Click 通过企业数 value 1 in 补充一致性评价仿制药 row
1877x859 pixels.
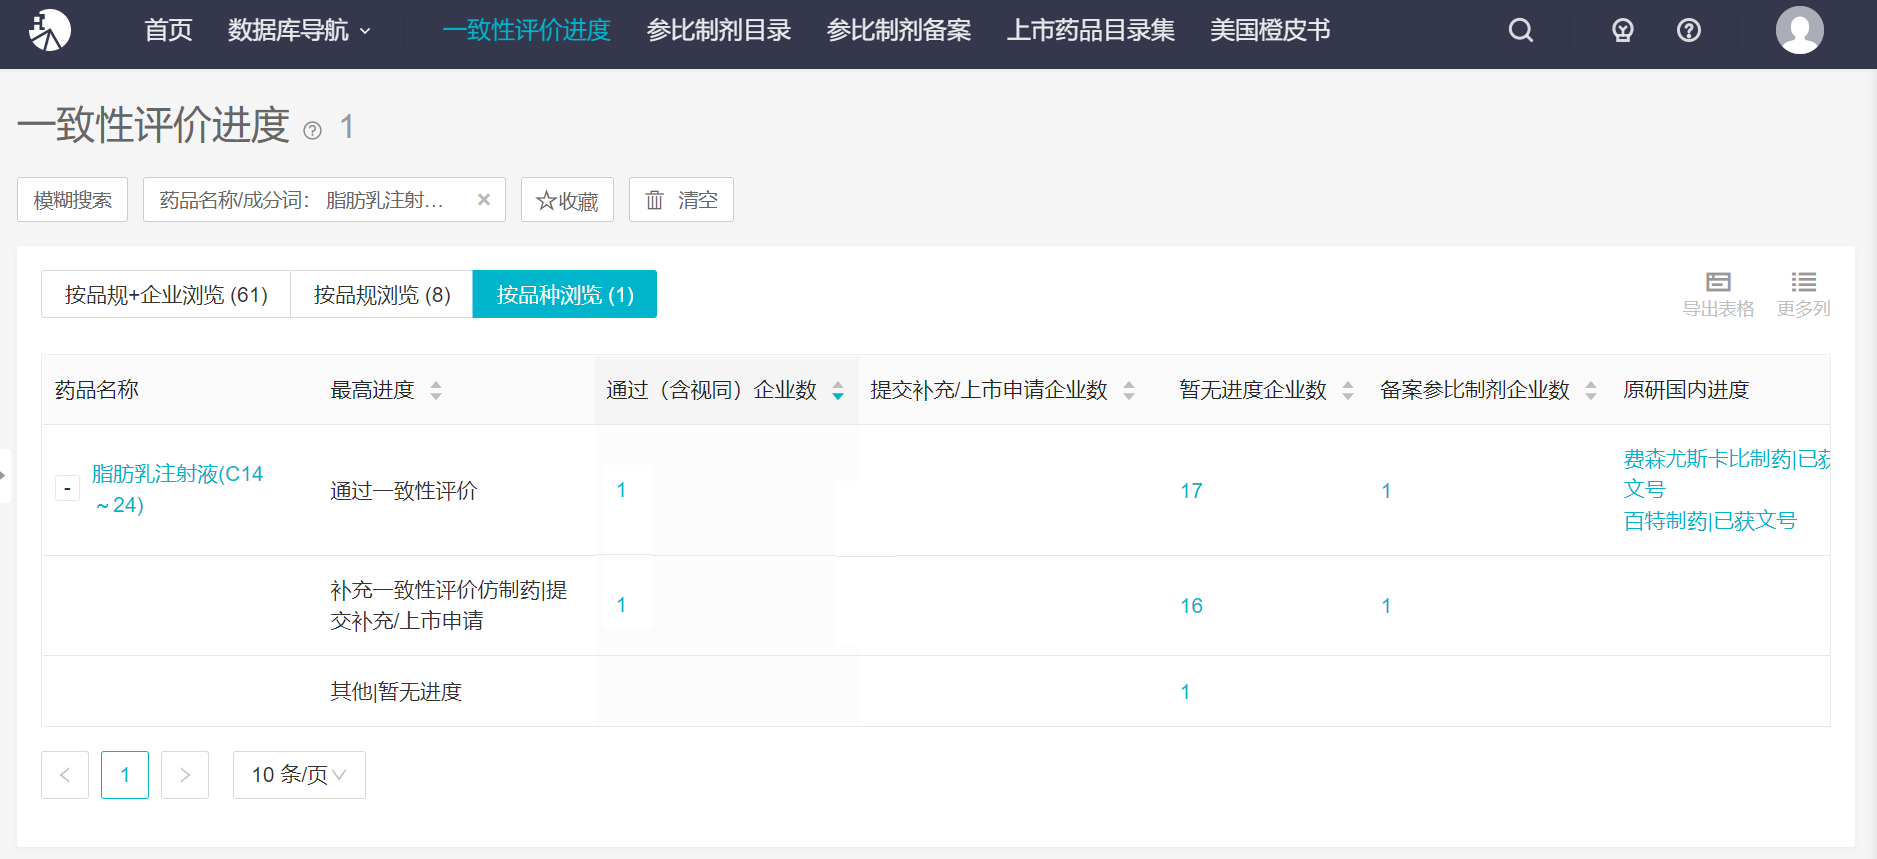[x=621, y=605]
